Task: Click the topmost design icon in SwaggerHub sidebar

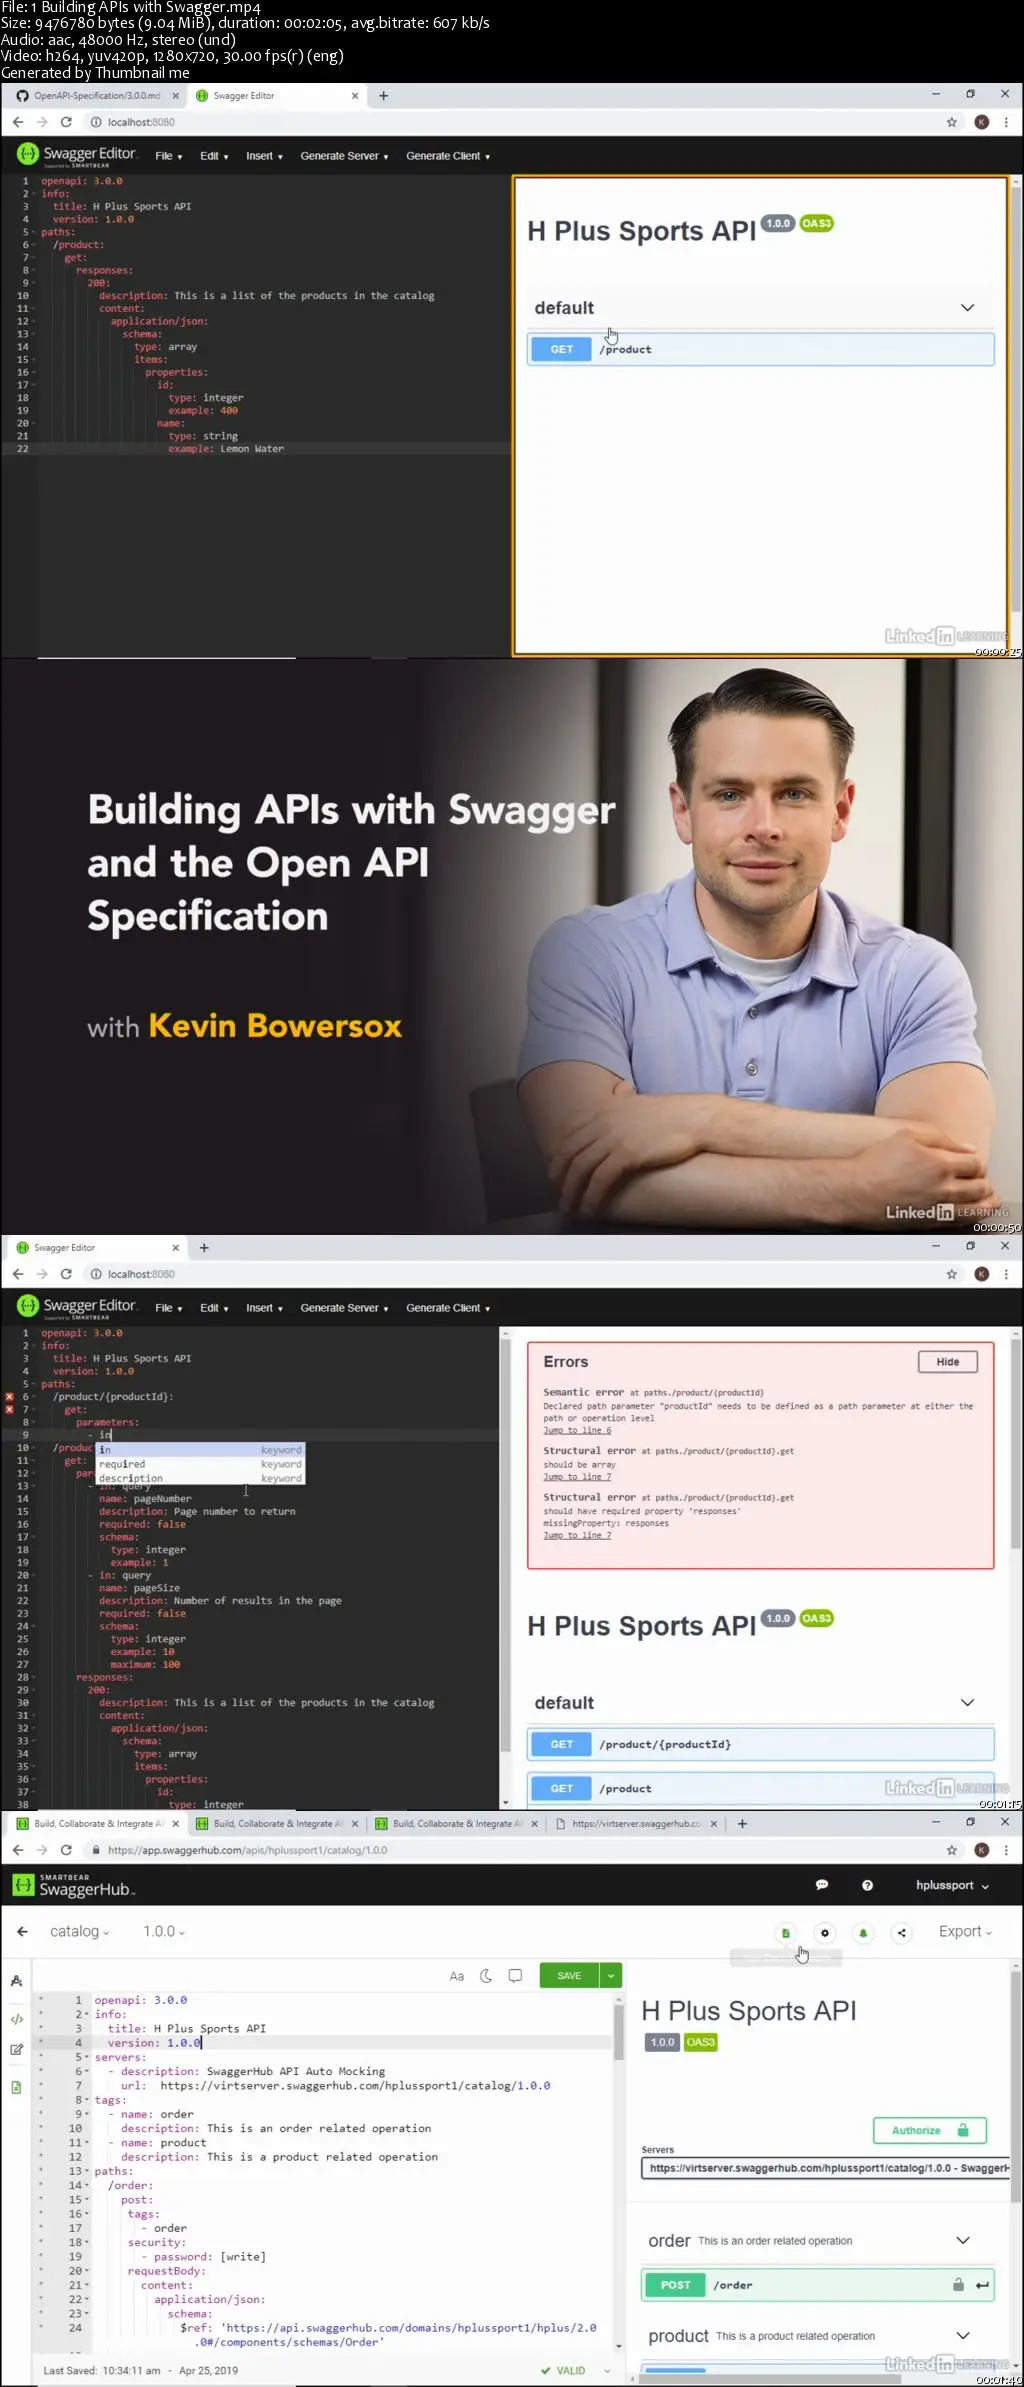Action: [17, 1981]
